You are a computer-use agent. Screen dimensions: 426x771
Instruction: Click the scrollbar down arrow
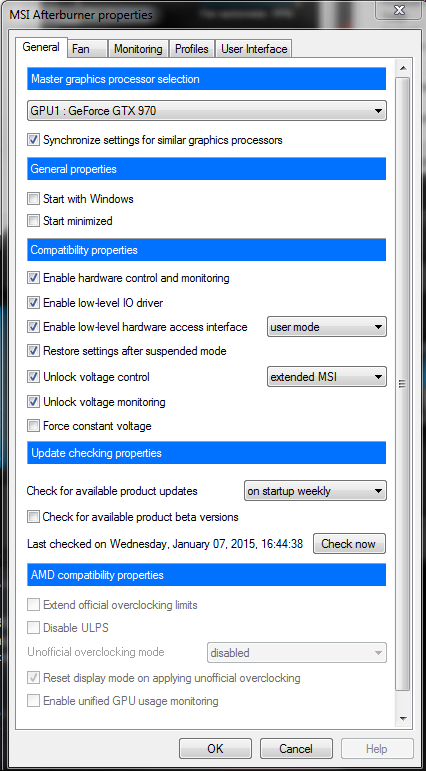point(403,718)
